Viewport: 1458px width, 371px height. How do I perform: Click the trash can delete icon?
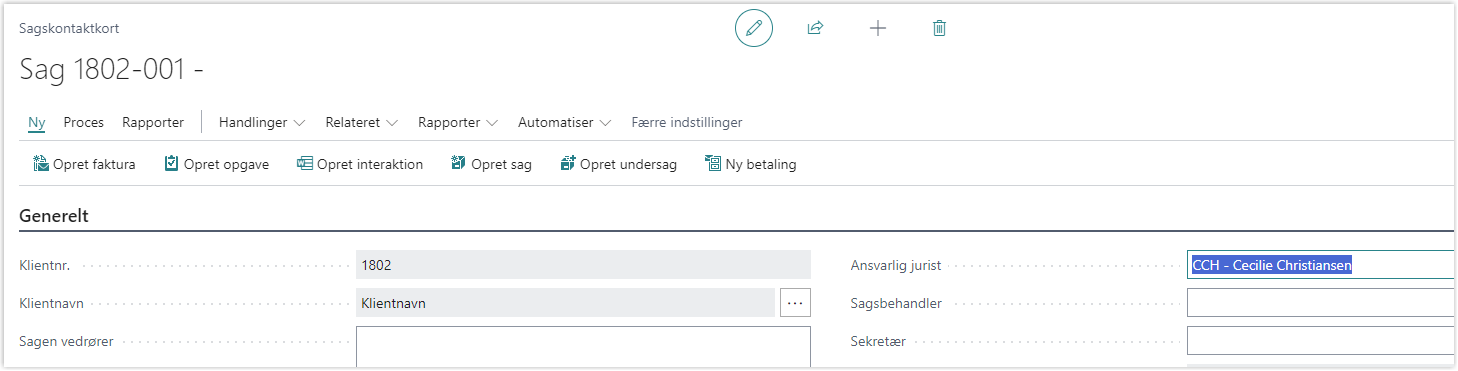pos(939,28)
